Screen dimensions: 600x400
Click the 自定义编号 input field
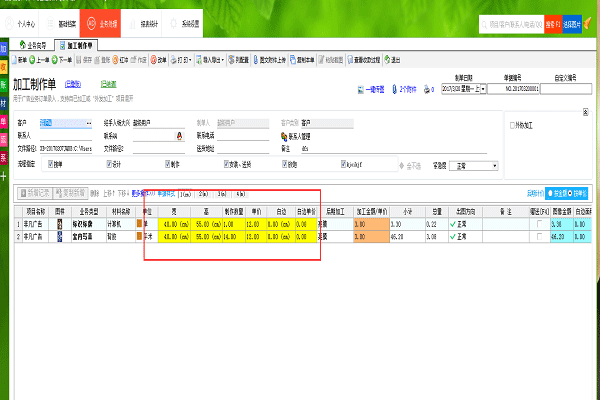(566, 89)
